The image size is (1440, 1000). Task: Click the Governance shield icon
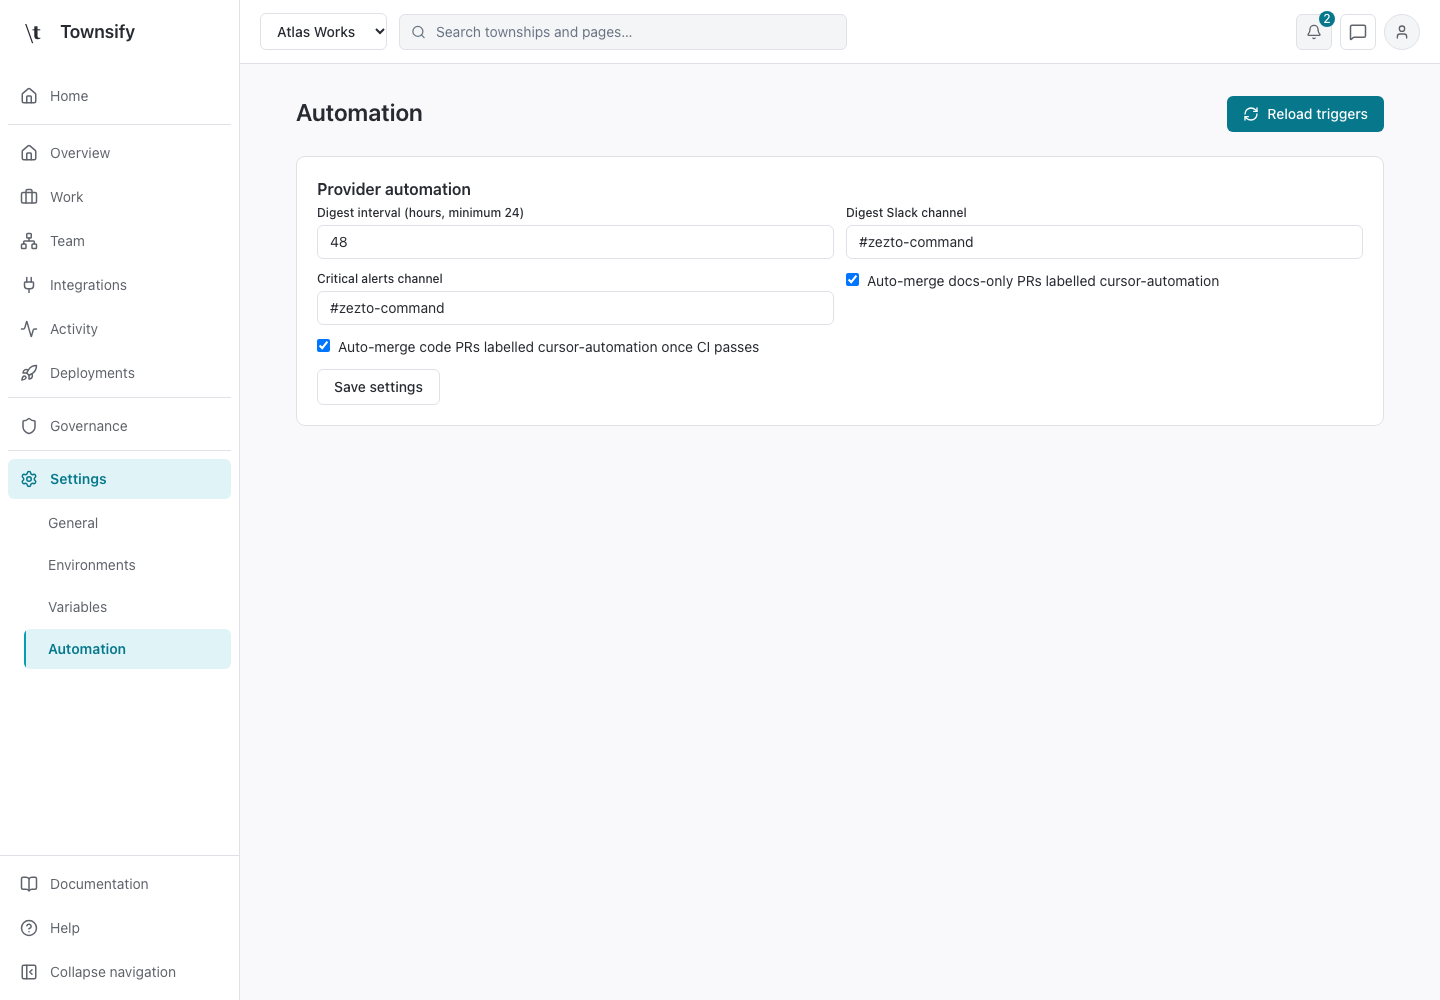[x=29, y=426]
